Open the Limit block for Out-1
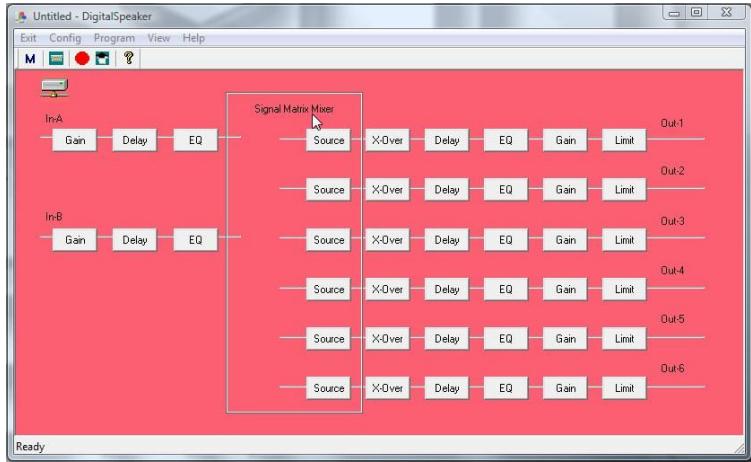 point(624,140)
